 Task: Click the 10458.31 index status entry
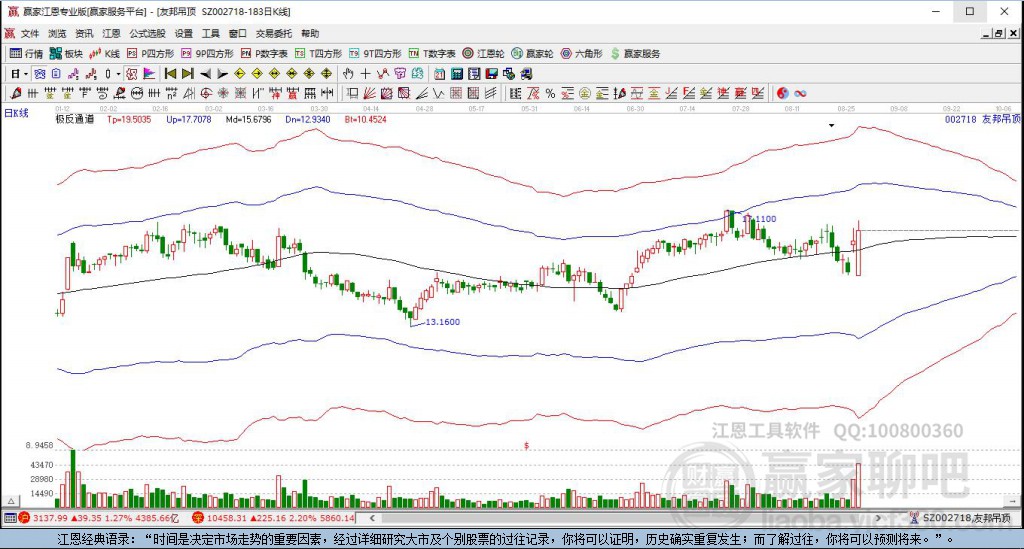pos(273,518)
